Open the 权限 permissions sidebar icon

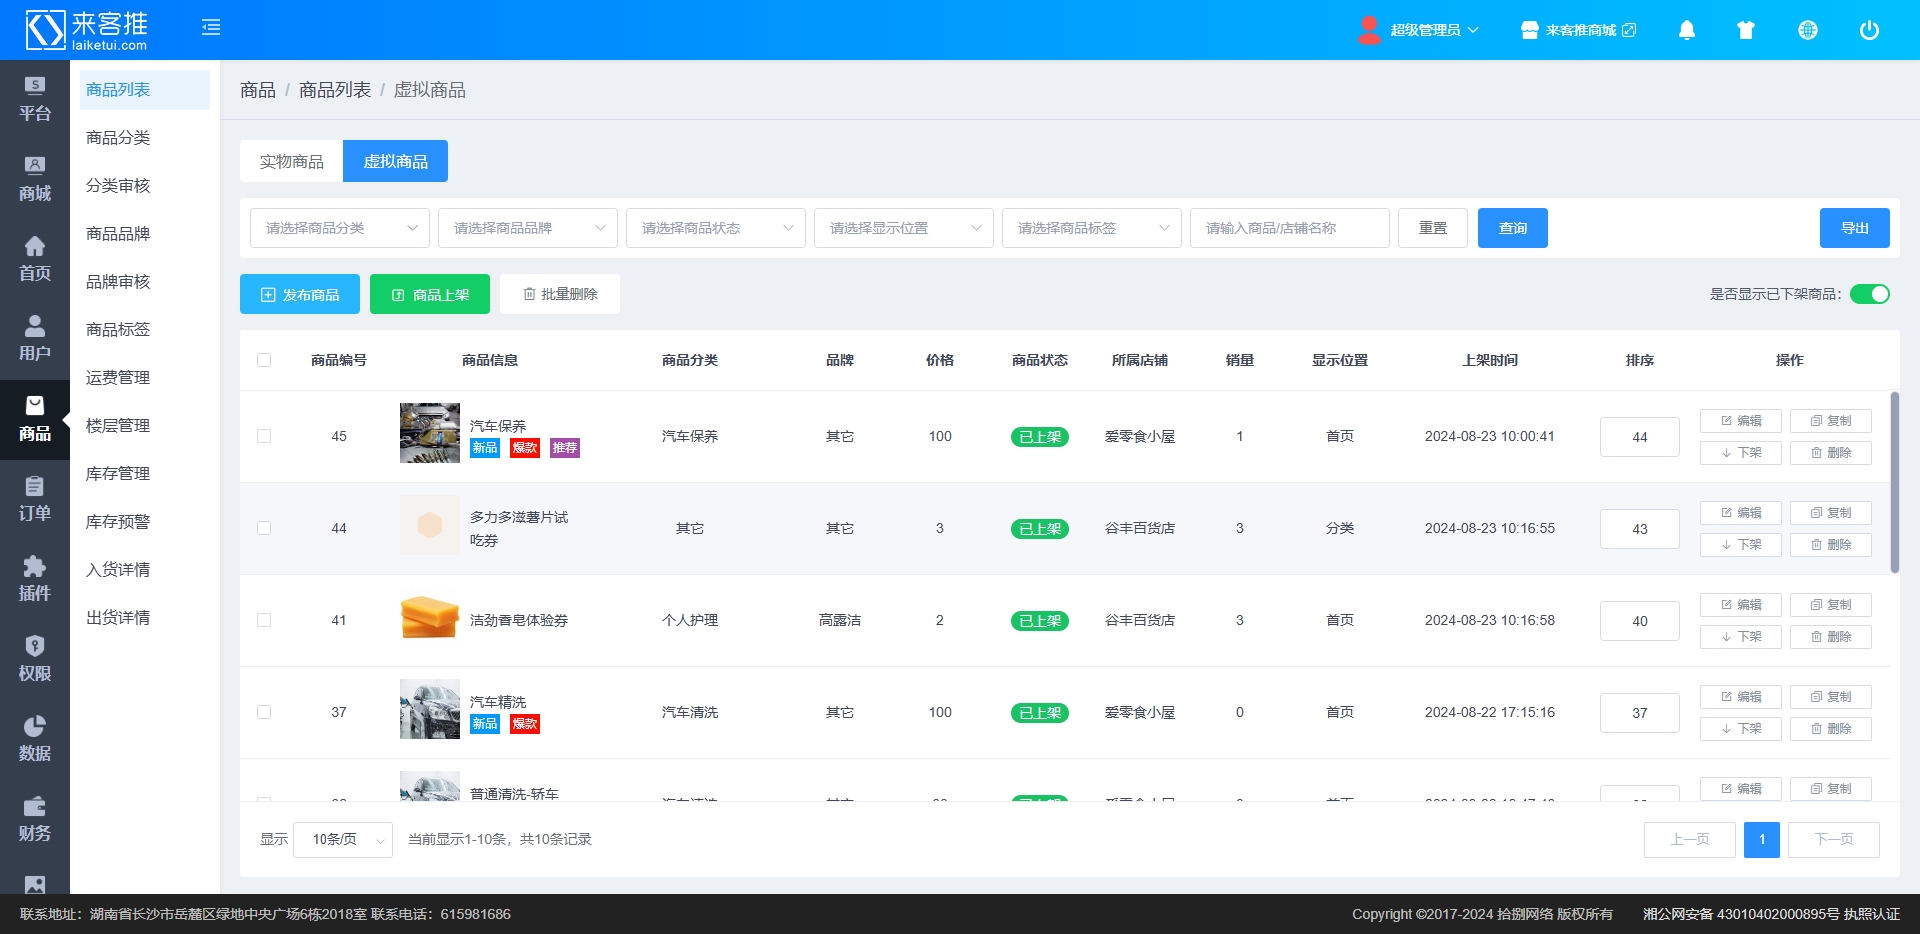[x=34, y=660]
